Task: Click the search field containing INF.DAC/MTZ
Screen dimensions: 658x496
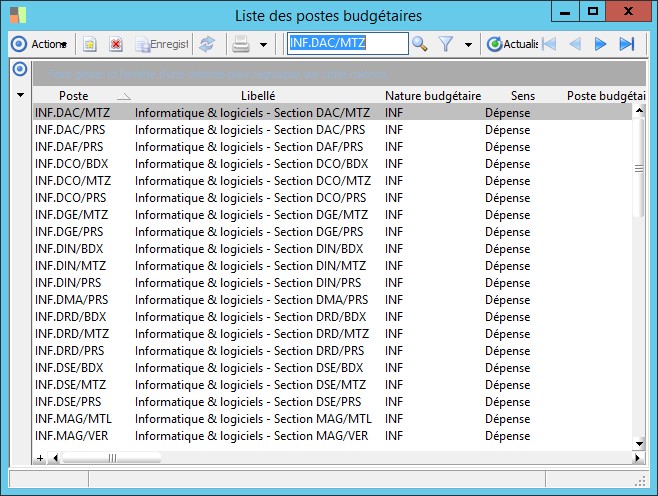Action: tap(347, 43)
